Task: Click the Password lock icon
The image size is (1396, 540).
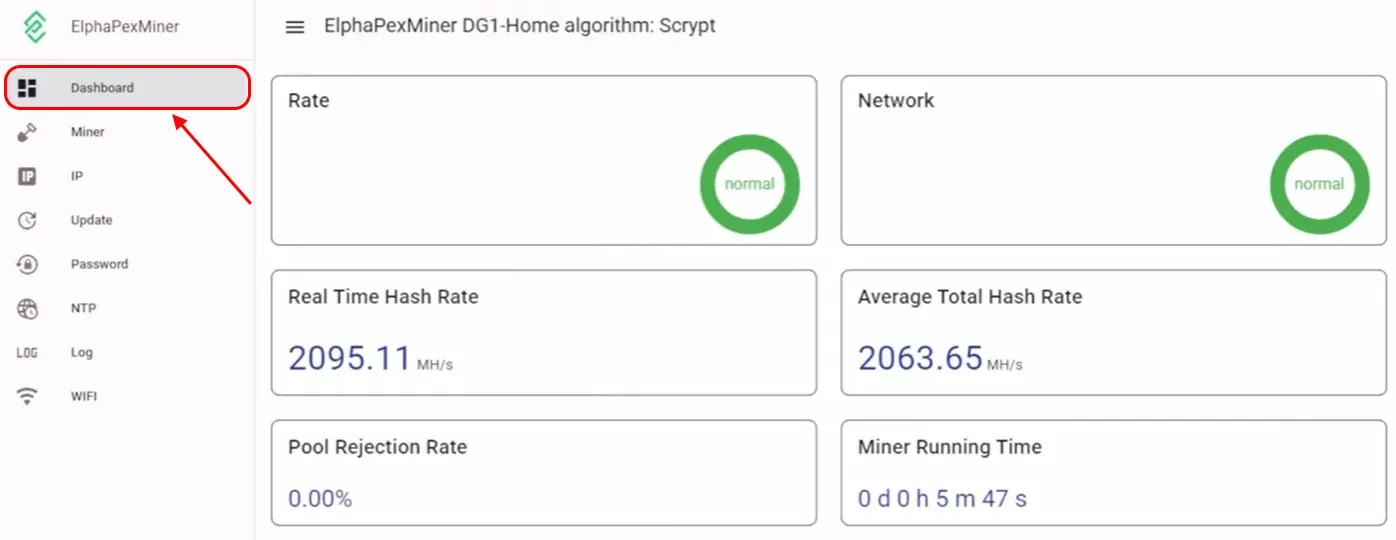Action: [x=28, y=265]
